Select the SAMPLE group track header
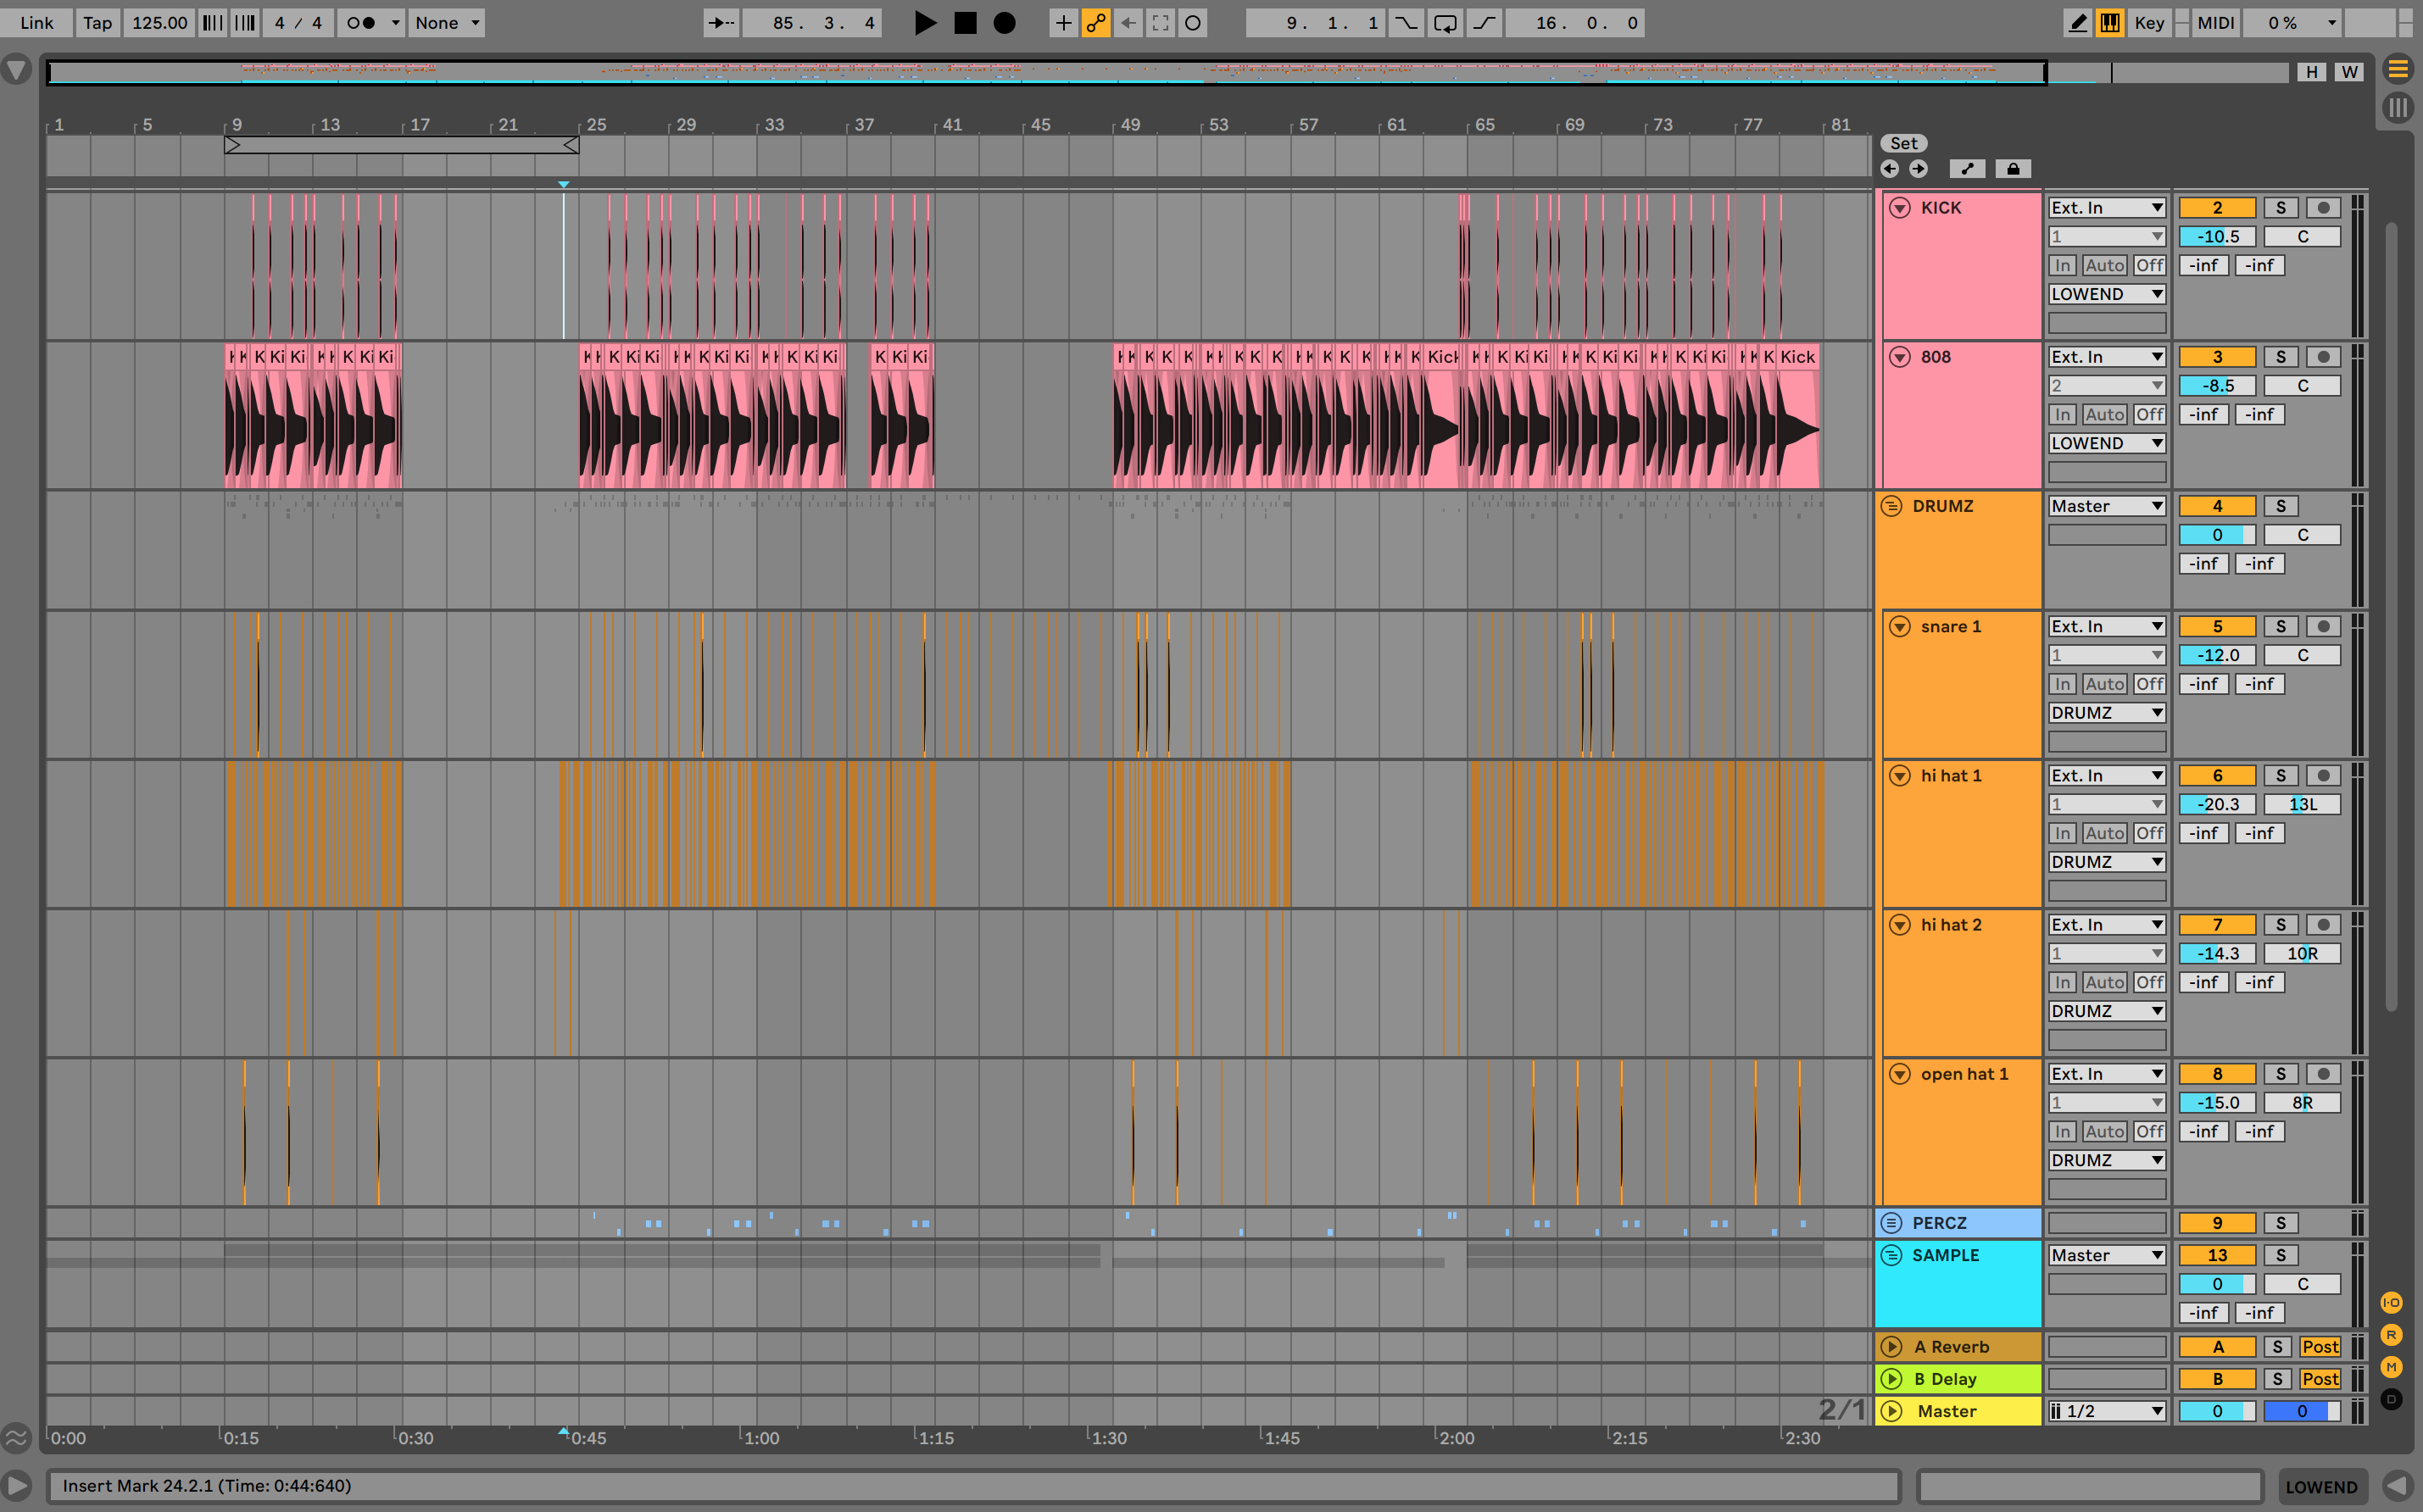2423x1512 pixels. (x=1958, y=1284)
